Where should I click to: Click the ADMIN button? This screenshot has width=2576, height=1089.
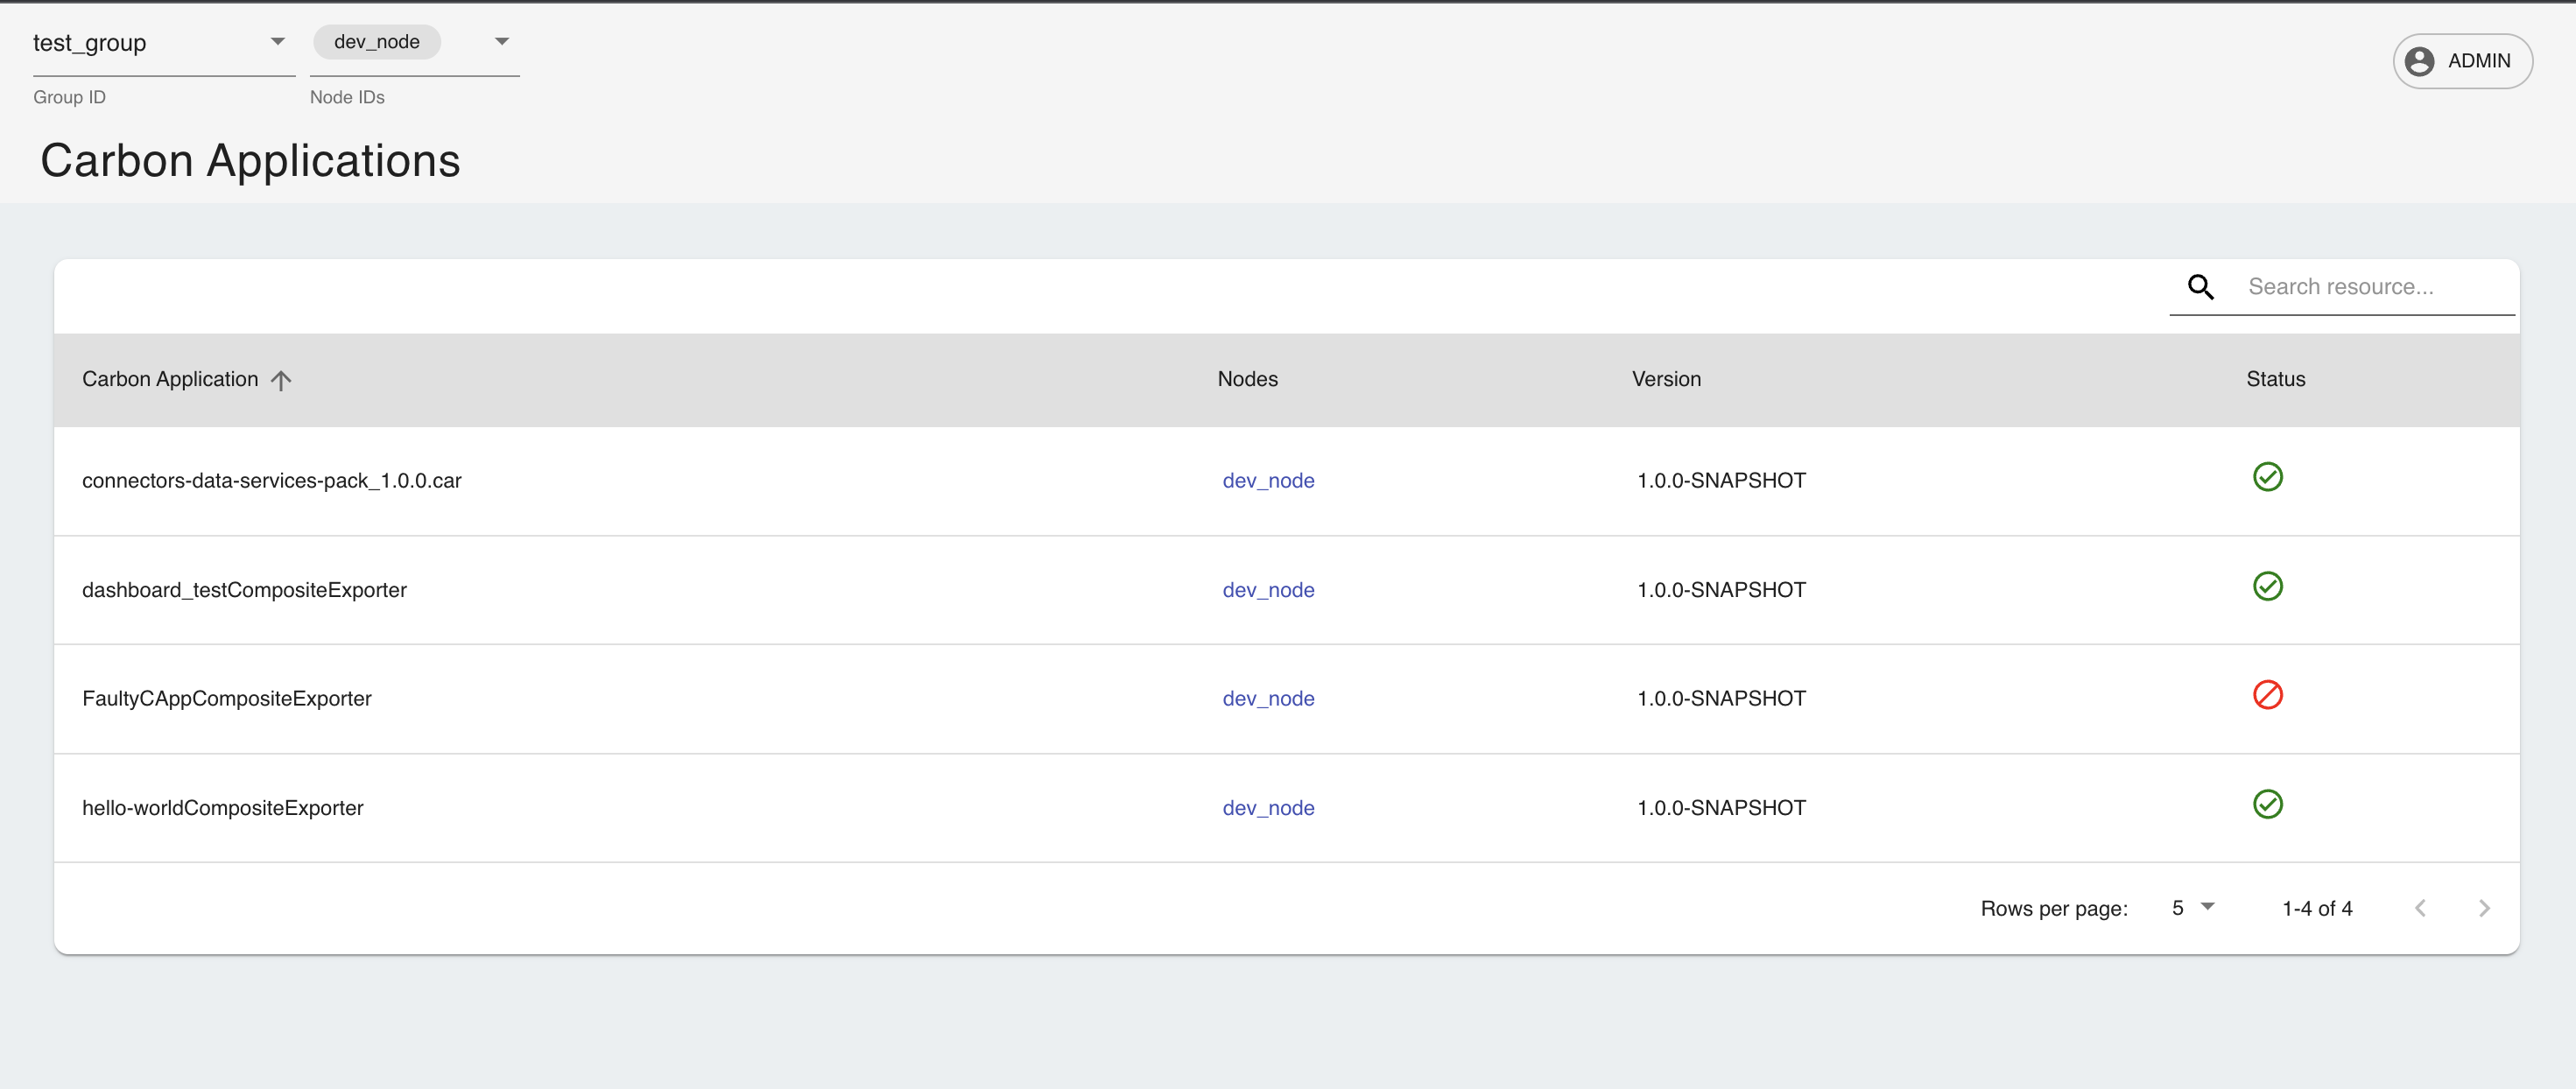(x=2462, y=61)
